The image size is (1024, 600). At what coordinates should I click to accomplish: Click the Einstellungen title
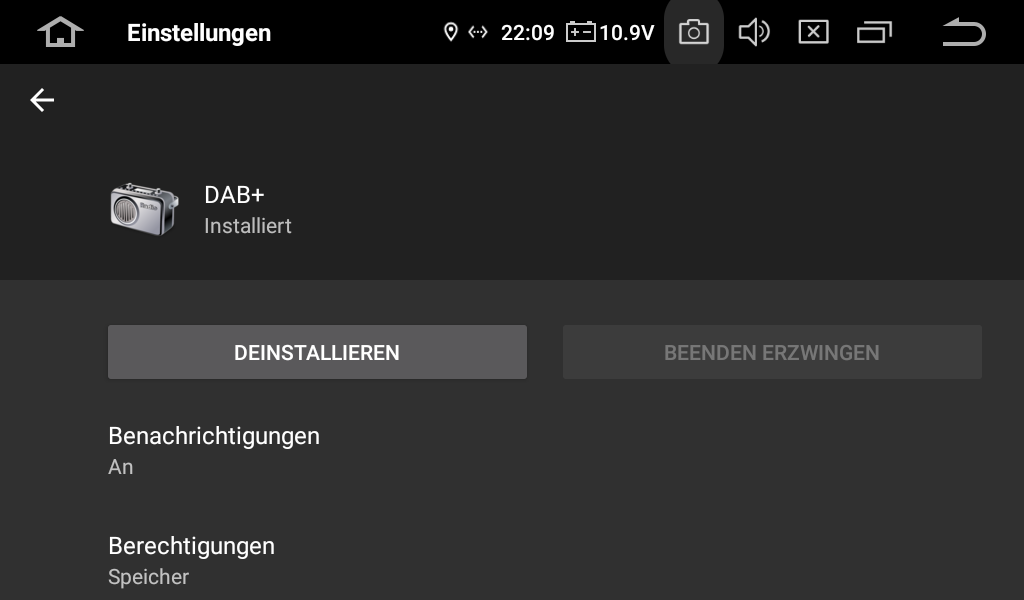coord(199,33)
